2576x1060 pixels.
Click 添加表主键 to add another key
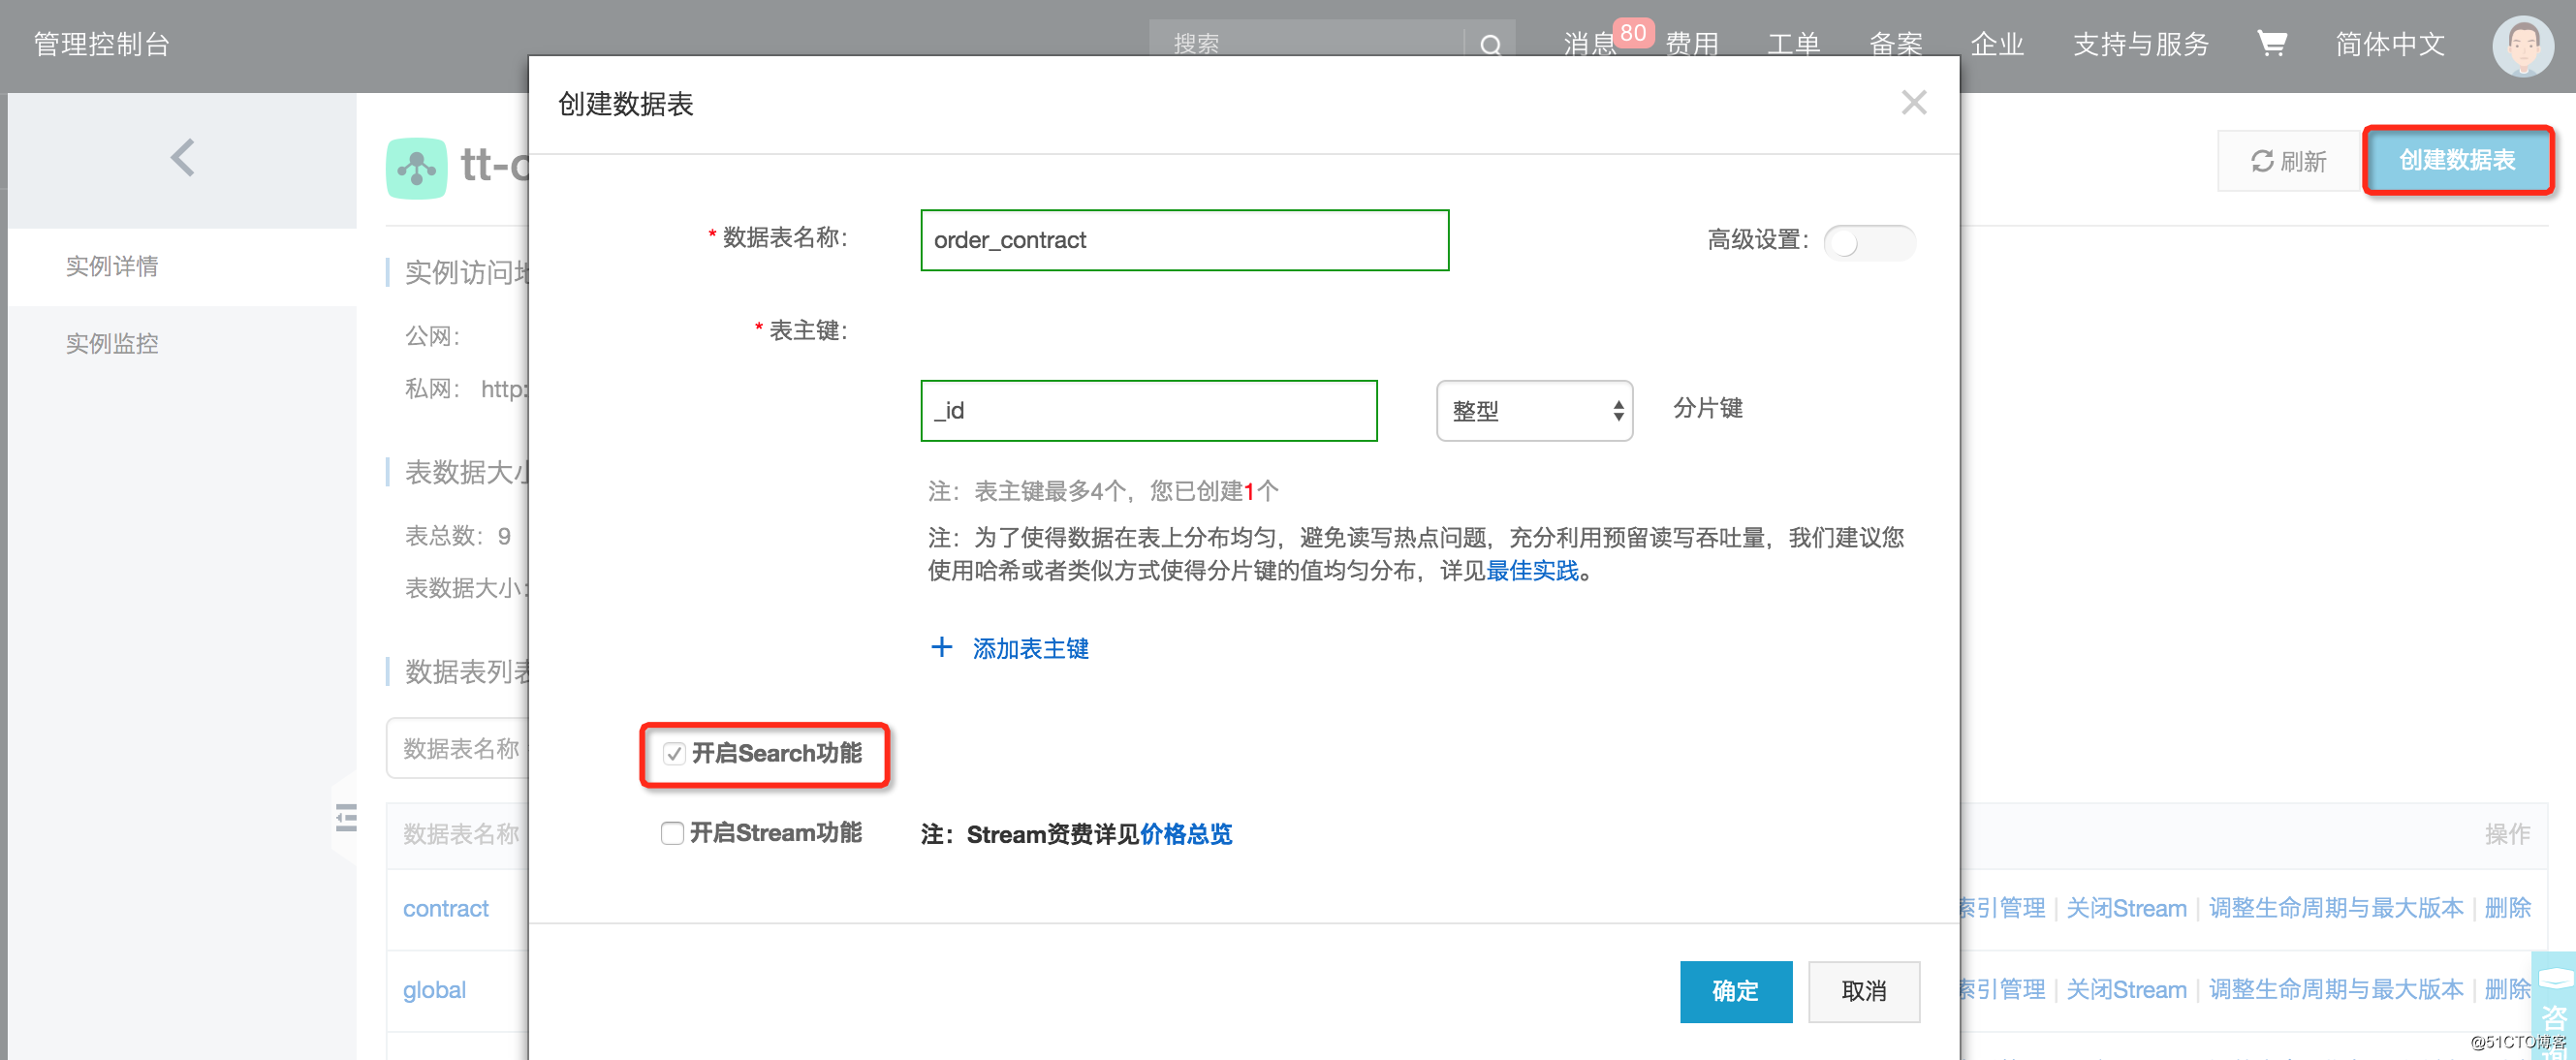pos(1017,647)
